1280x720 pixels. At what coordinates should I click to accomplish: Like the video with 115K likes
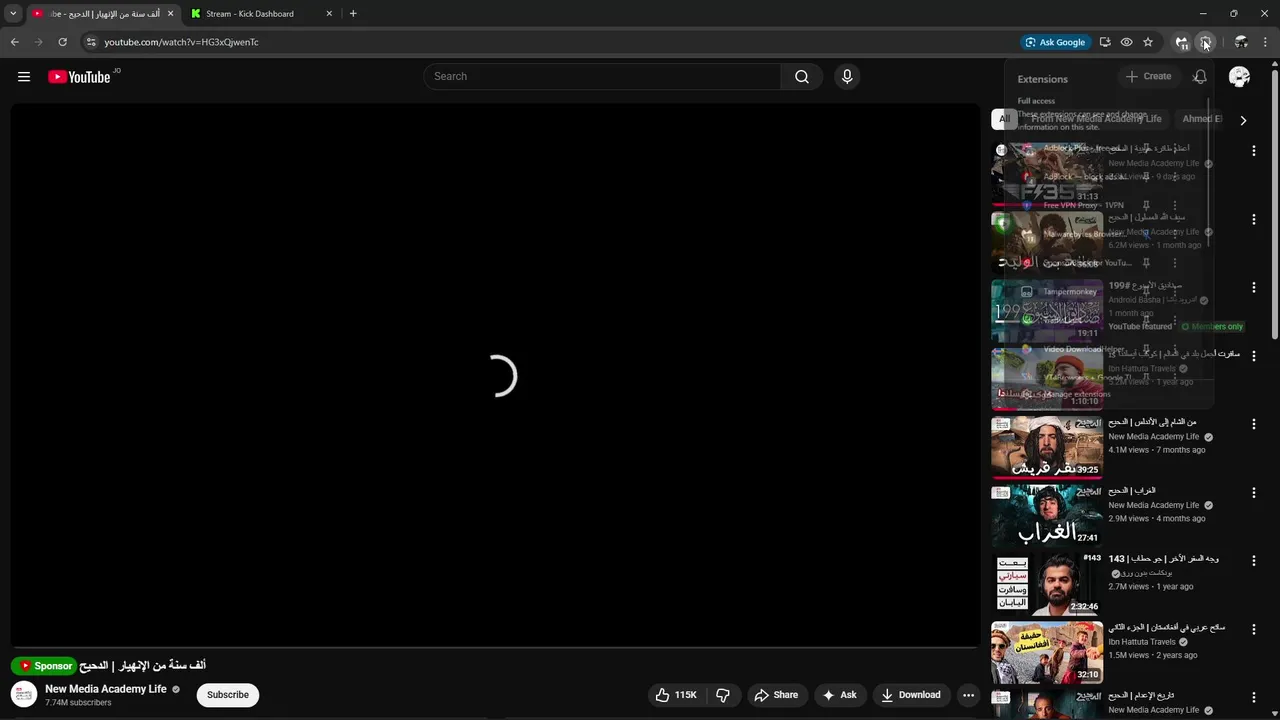point(676,695)
